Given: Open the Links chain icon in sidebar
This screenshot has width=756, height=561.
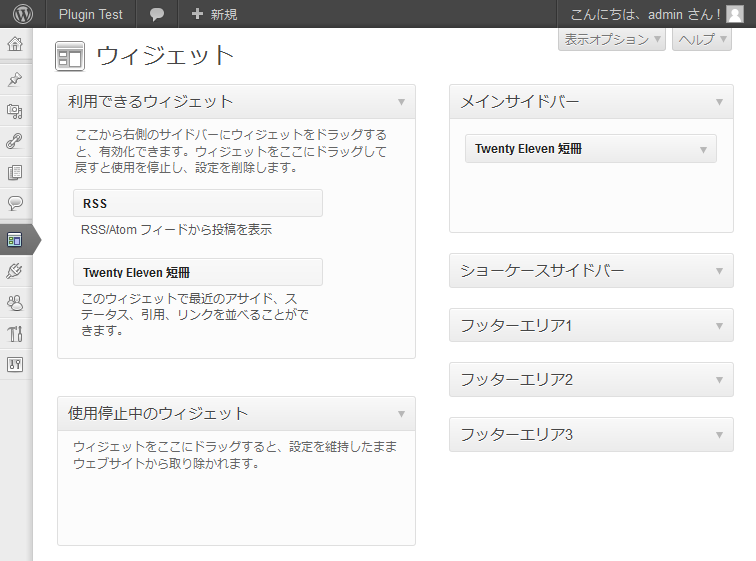Looking at the screenshot, I should [15, 141].
